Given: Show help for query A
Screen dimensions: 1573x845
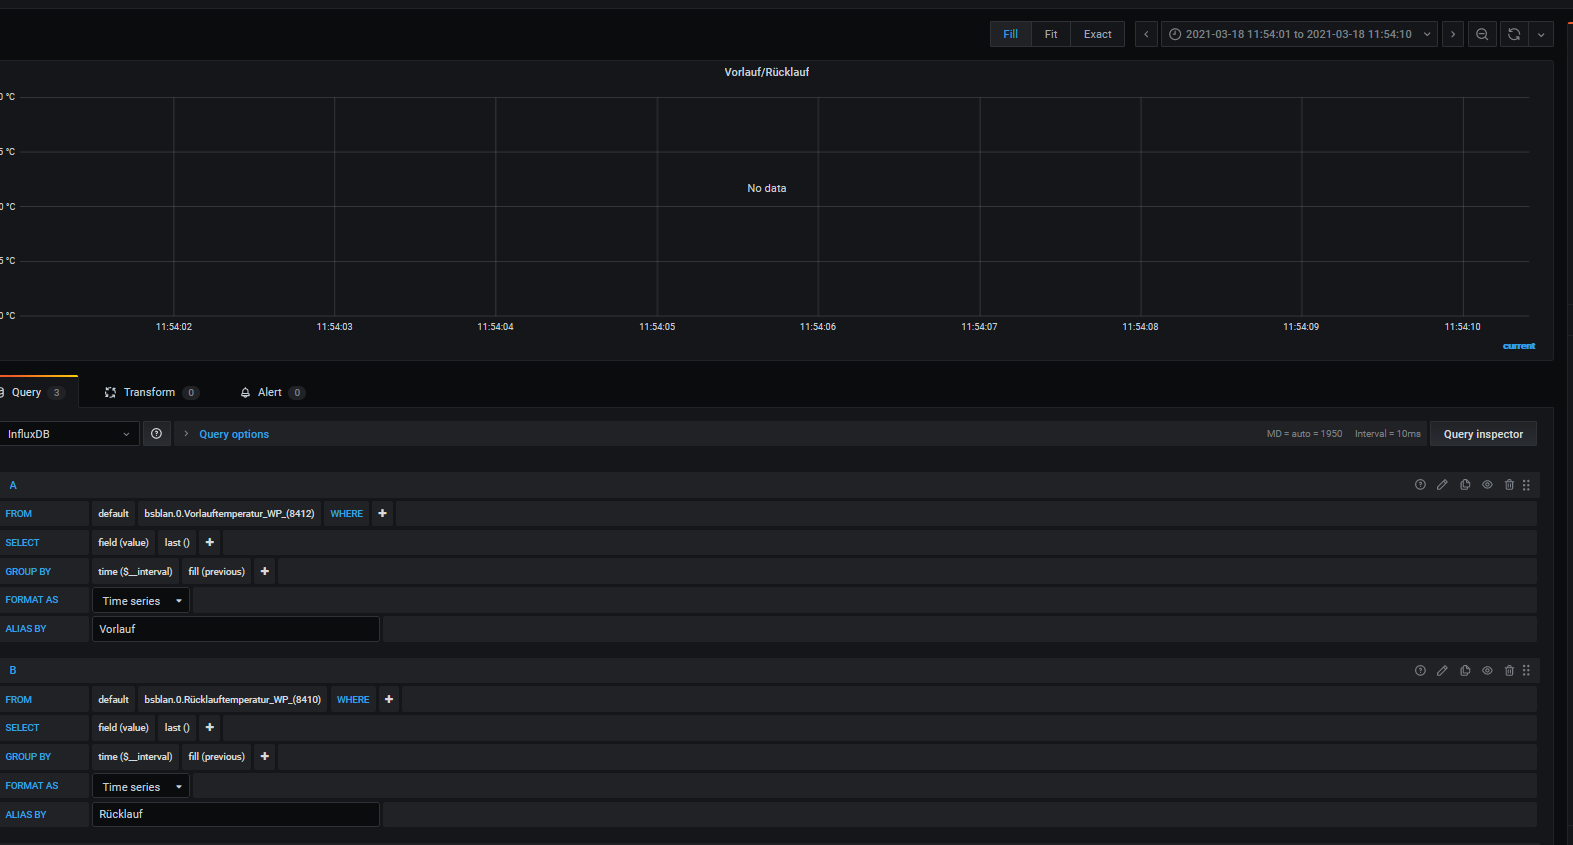Looking at the screenshot, I should point(1420,485).
